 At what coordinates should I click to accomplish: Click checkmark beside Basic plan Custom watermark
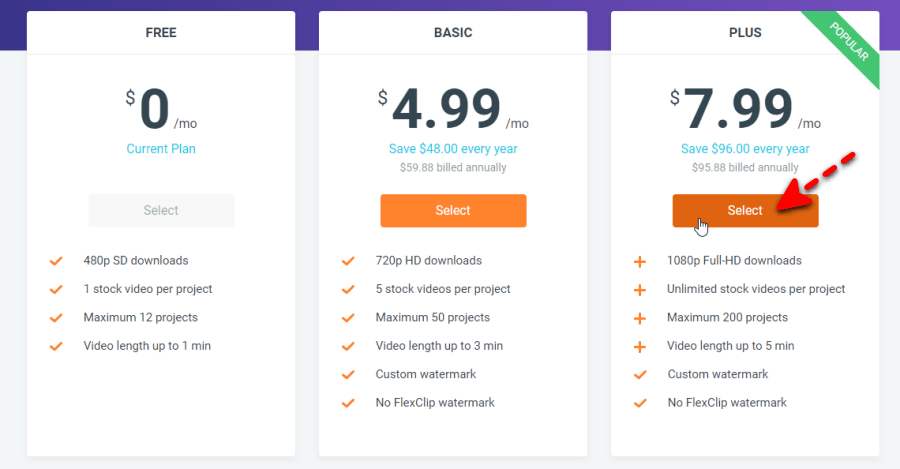348,375
